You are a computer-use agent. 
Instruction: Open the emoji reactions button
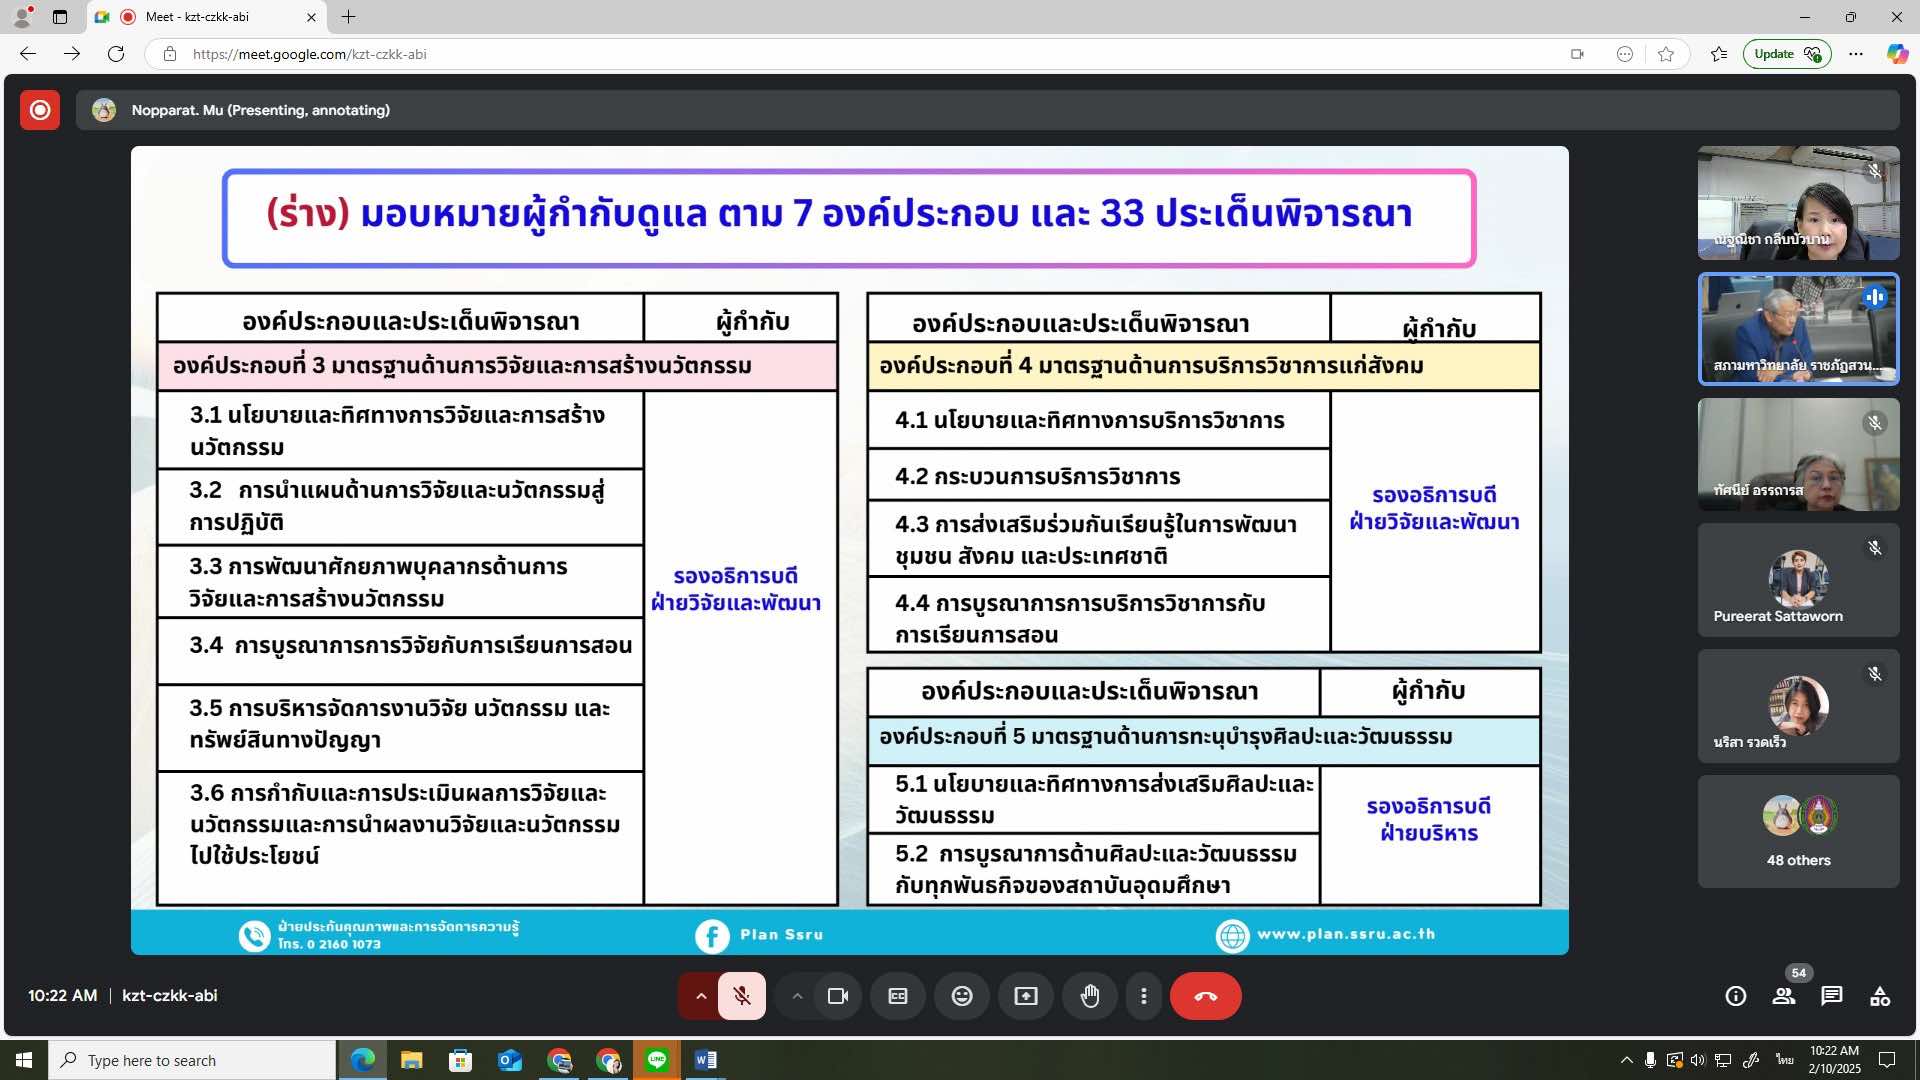pyautogui.click(x=962, y=996)
